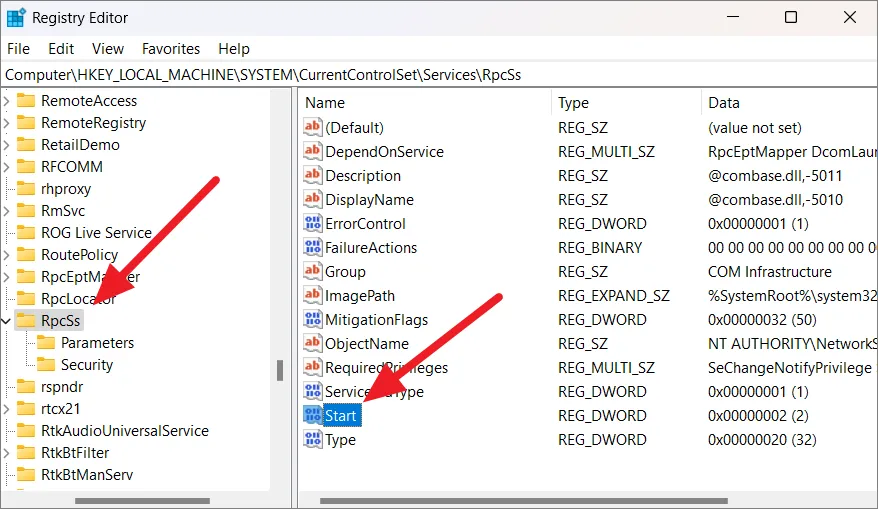Expand the RemoteAccess key

(6, 101)
